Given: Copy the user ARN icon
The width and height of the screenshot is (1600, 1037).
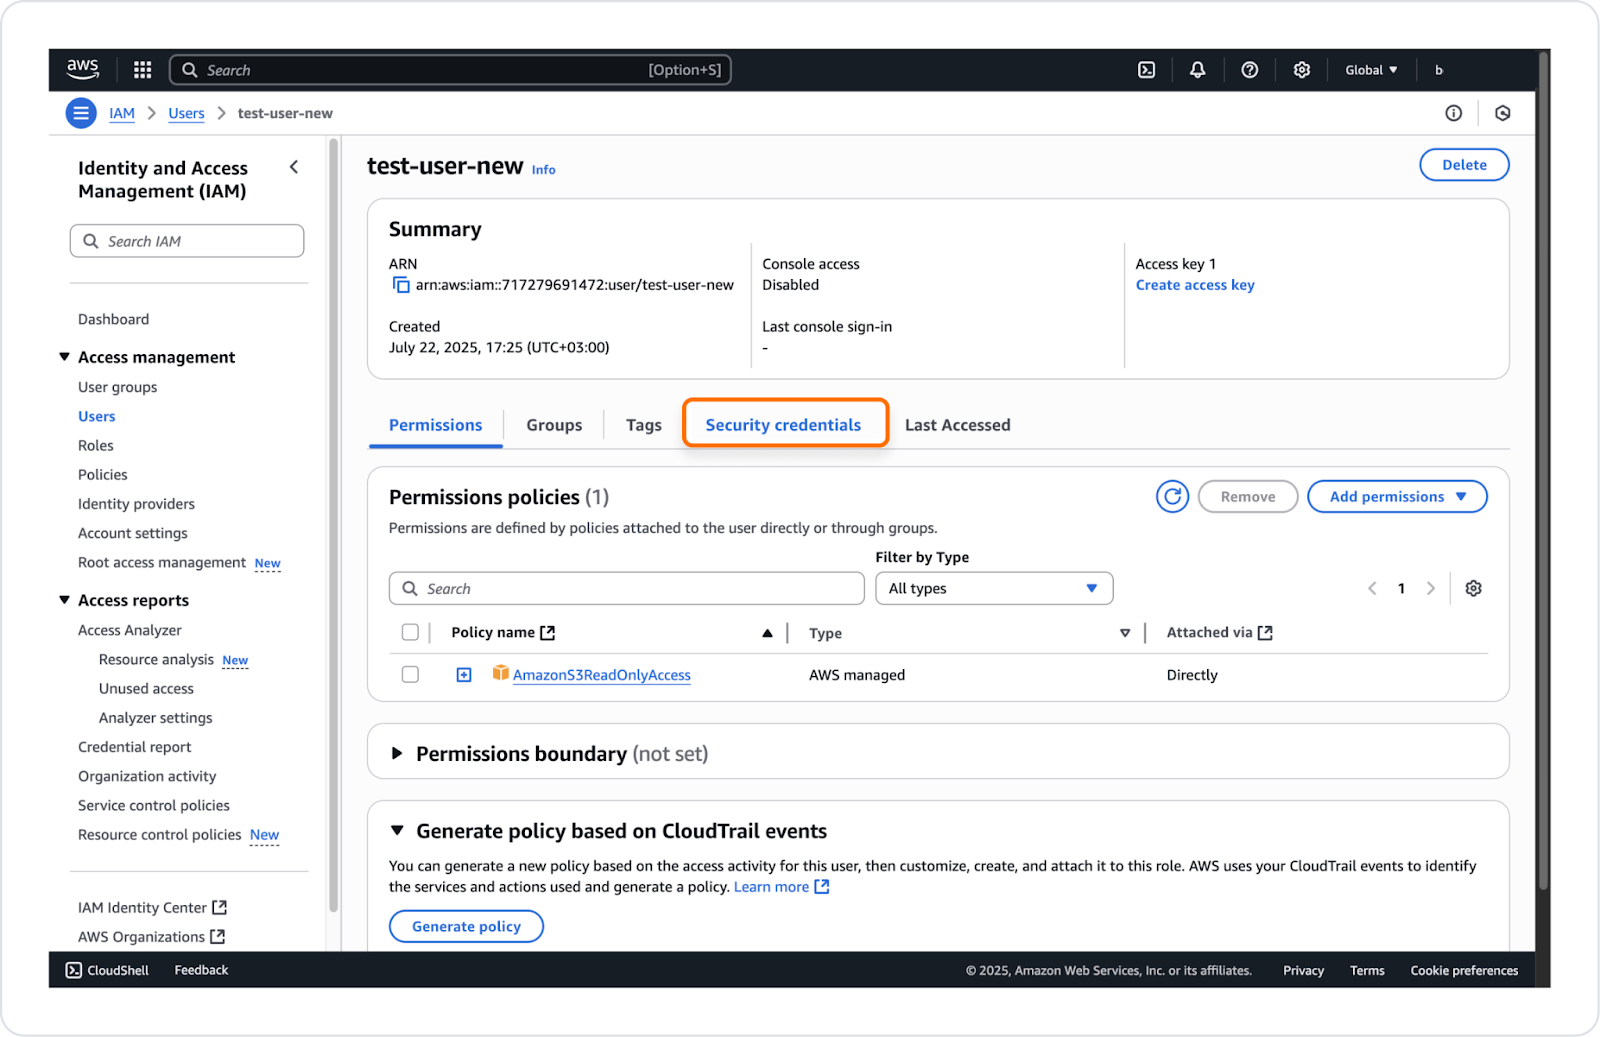Looking at the screenshot, I should [x=401, y=286].
